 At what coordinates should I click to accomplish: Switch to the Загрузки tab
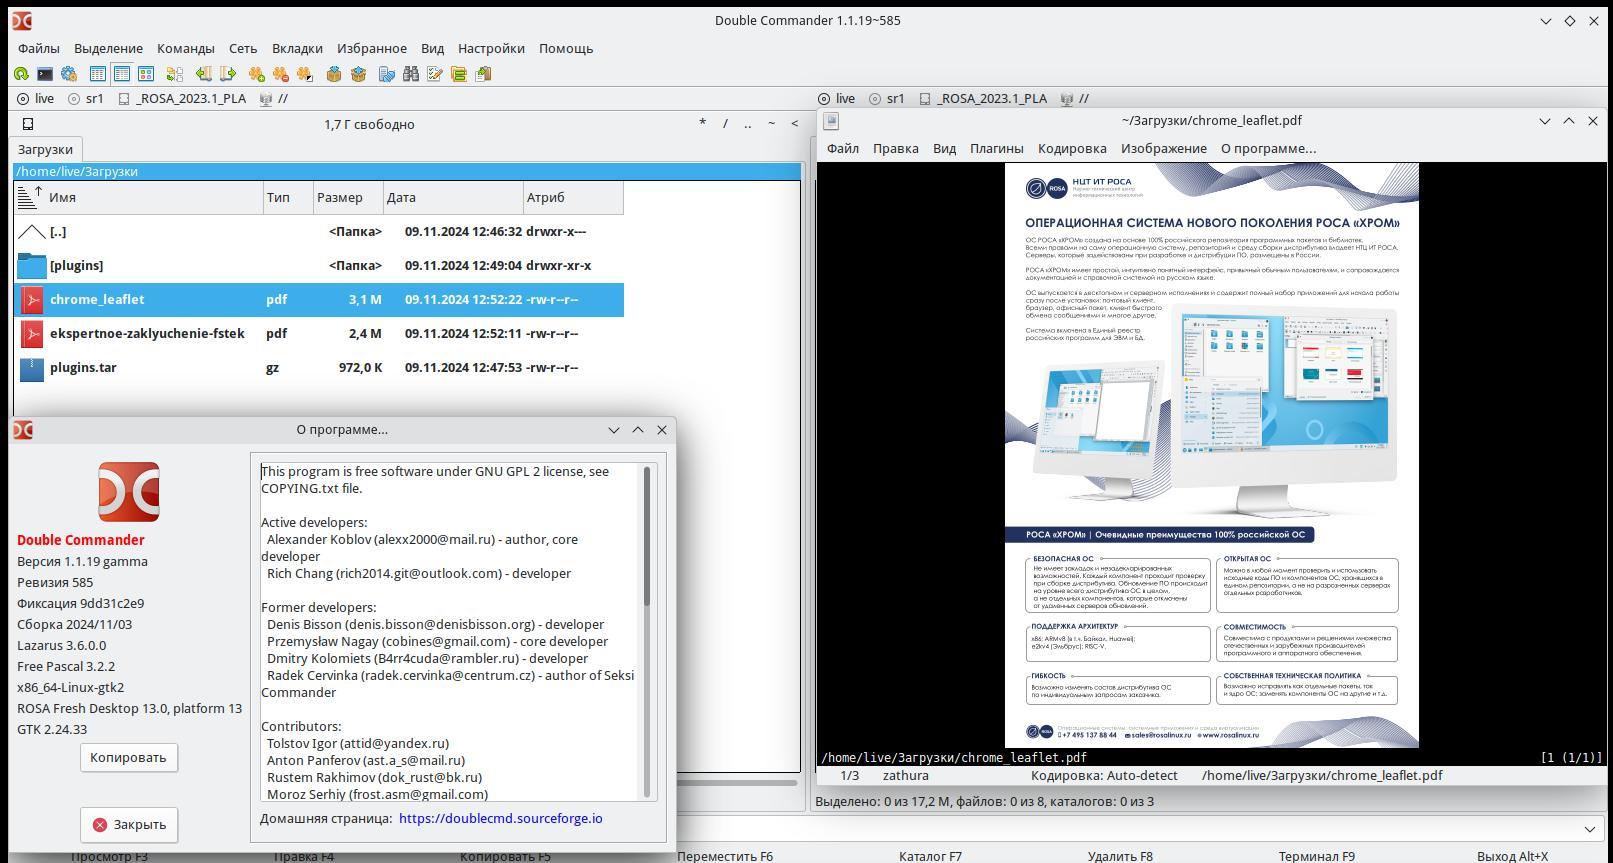45,149
